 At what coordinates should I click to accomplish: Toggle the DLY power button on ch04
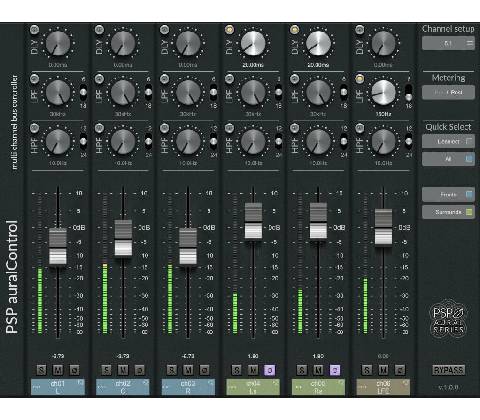click(x=229, y=30)
